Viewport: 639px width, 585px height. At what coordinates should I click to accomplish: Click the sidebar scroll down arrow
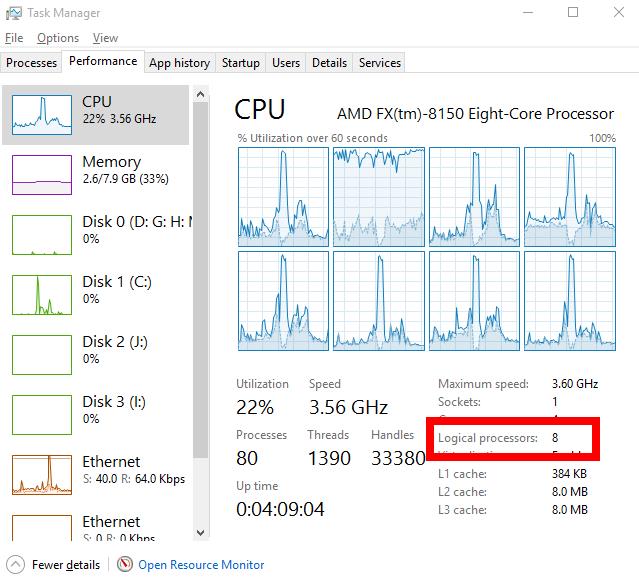(x=201, y=534)
